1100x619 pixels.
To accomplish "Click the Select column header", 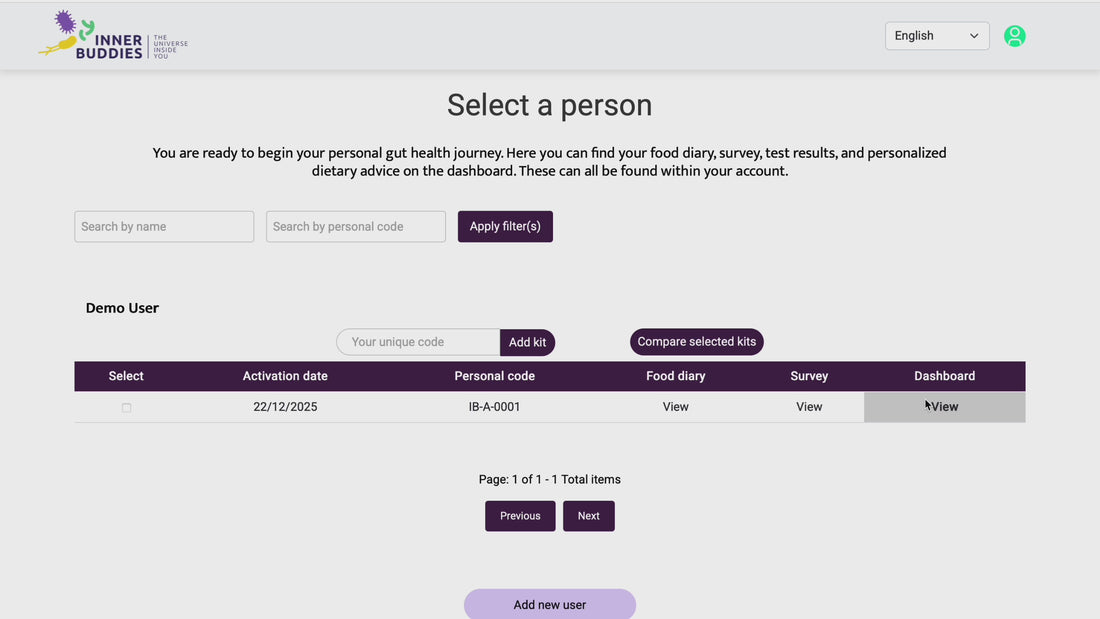I will click(x=126, y=376).
